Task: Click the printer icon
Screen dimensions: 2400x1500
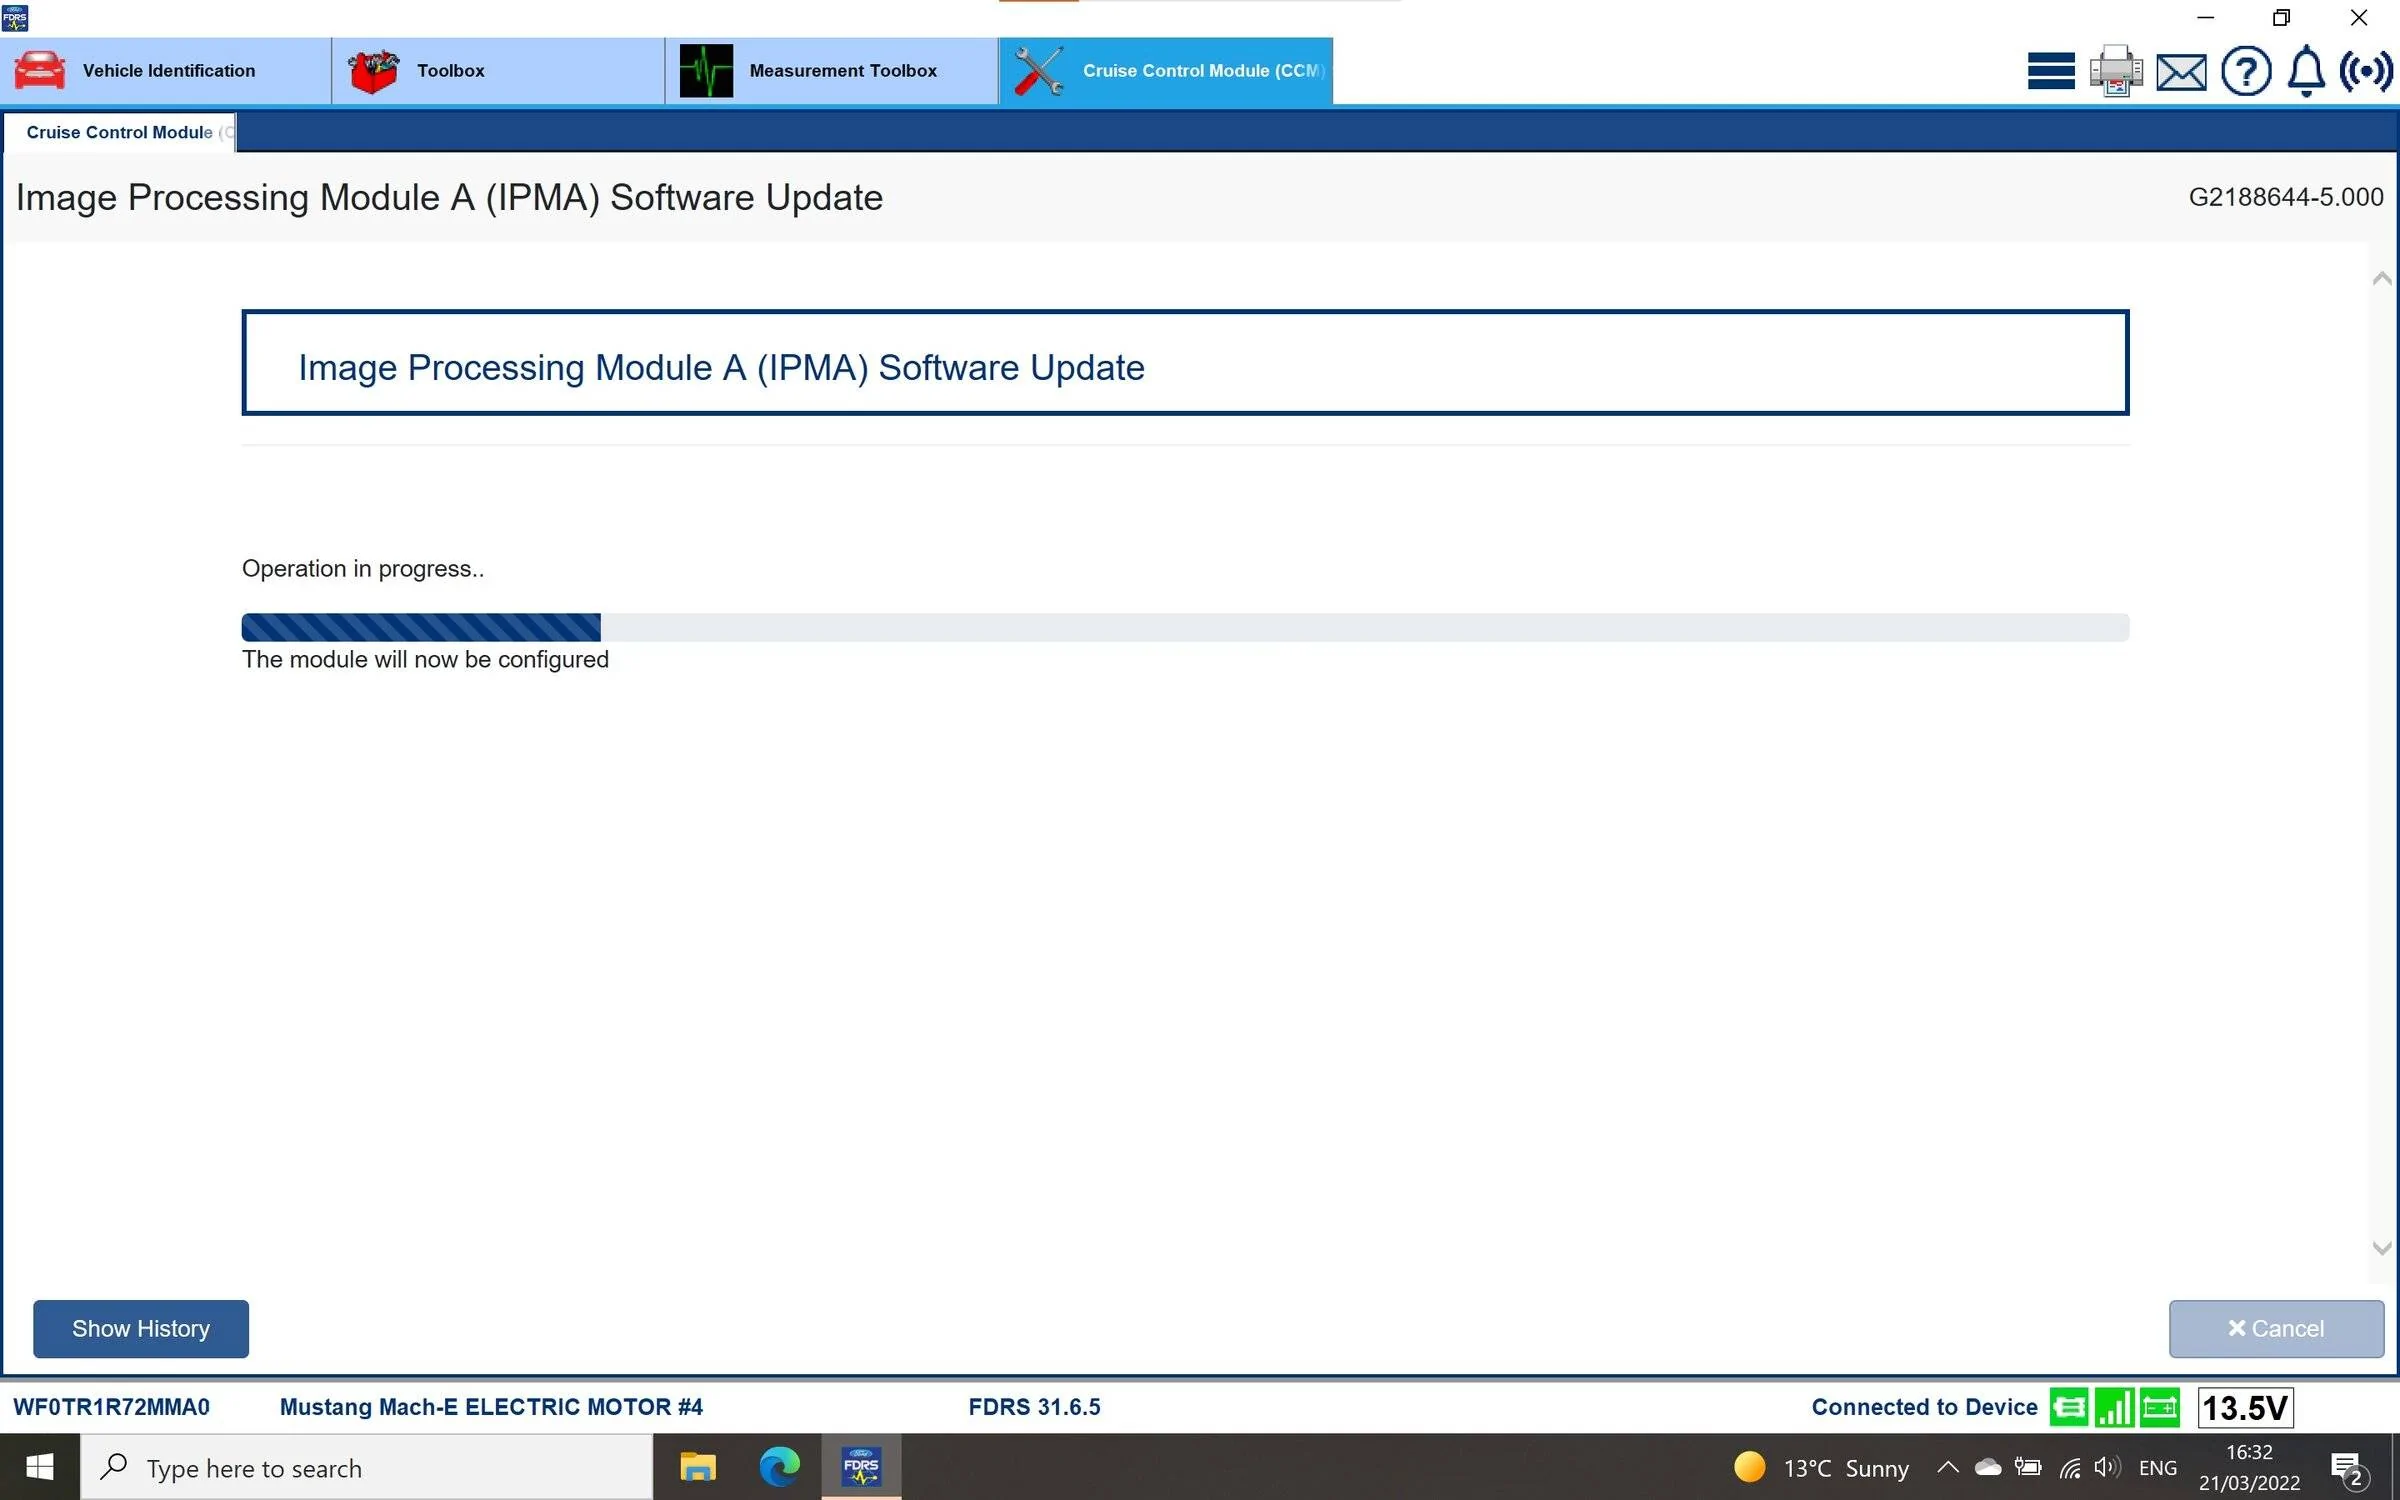Action: point(2116,71)
